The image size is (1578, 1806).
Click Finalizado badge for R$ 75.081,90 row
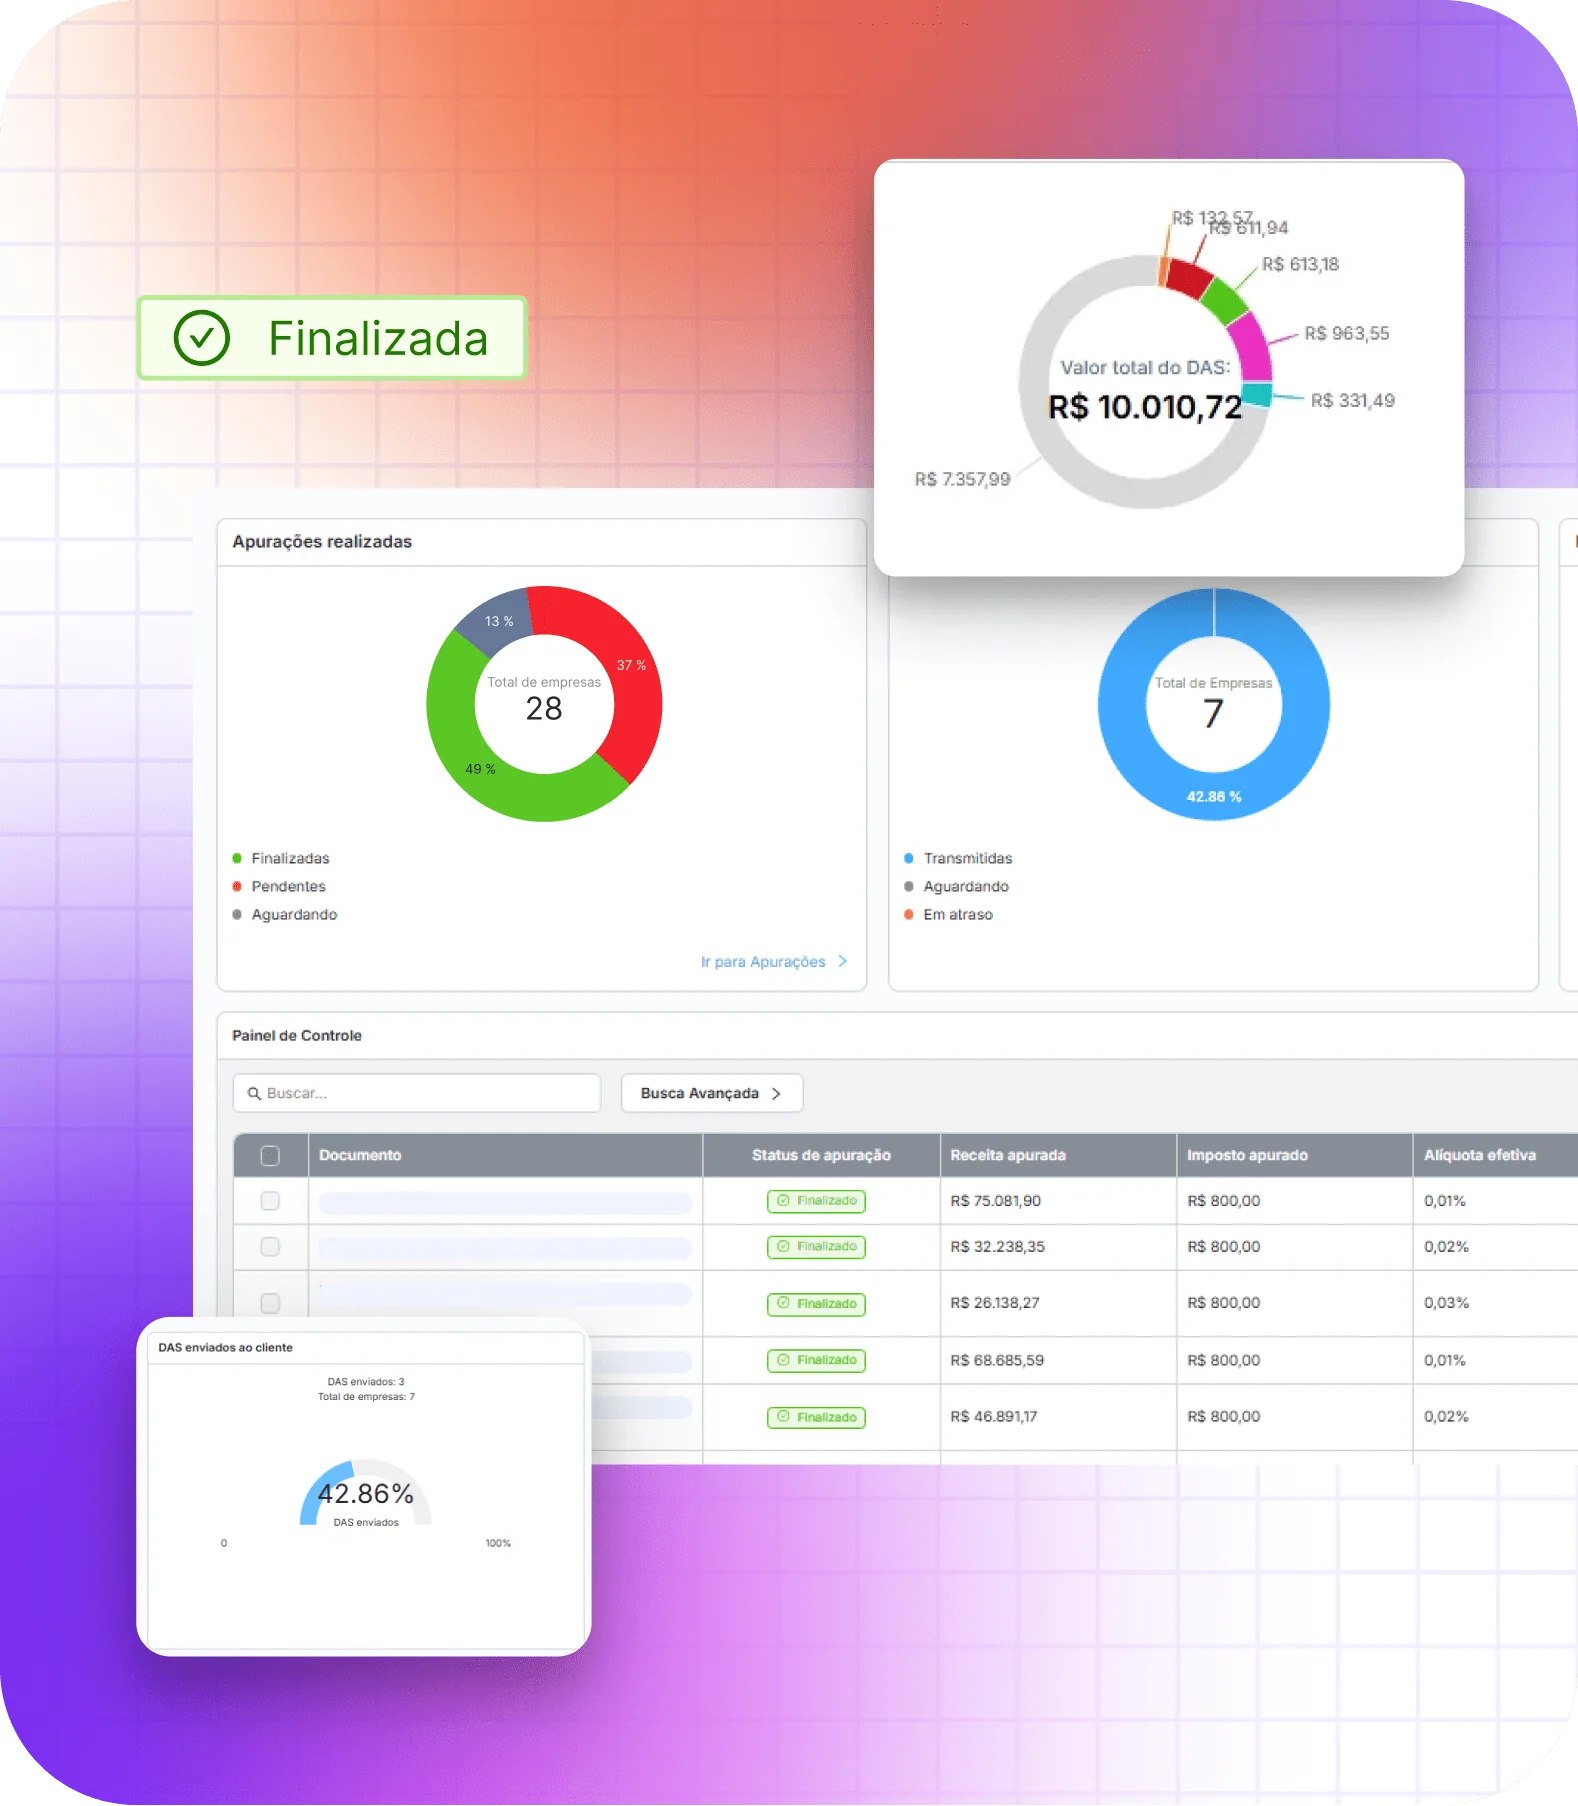click(x=816, y=1201)
